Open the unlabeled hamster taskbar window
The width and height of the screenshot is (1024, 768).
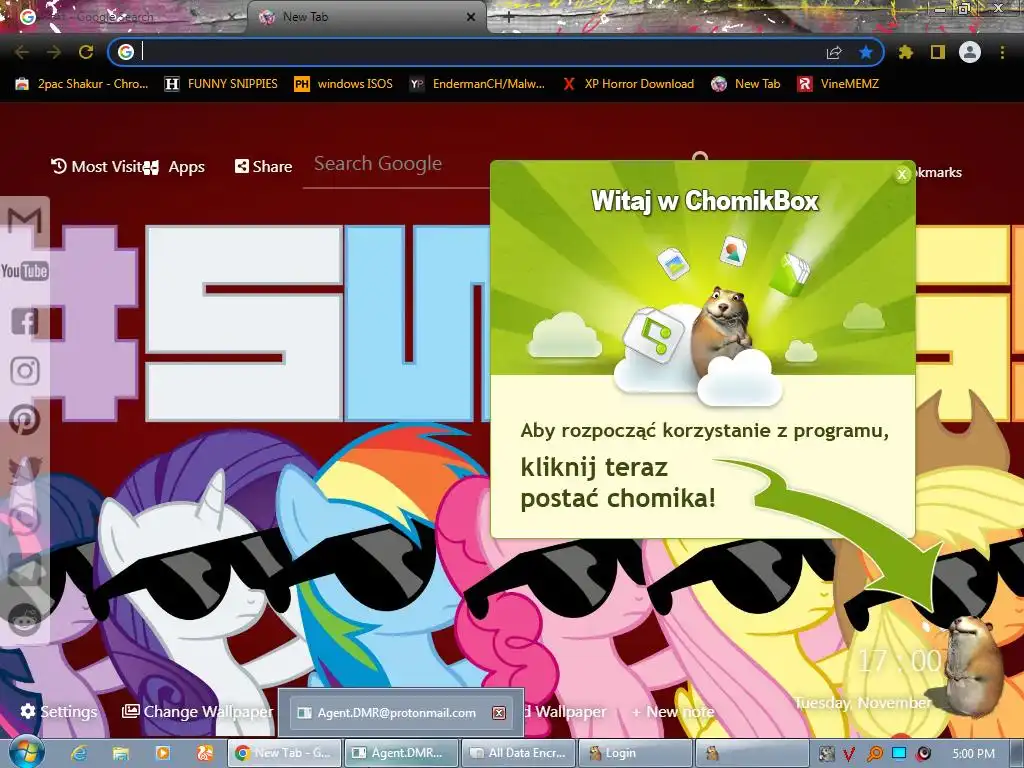coord(752,753)
